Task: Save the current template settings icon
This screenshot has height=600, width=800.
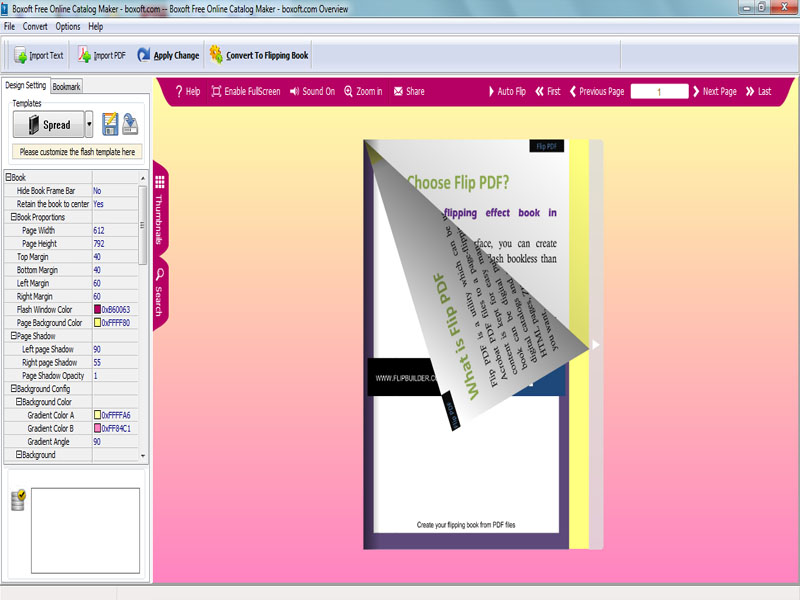Action: click(110, 124)
